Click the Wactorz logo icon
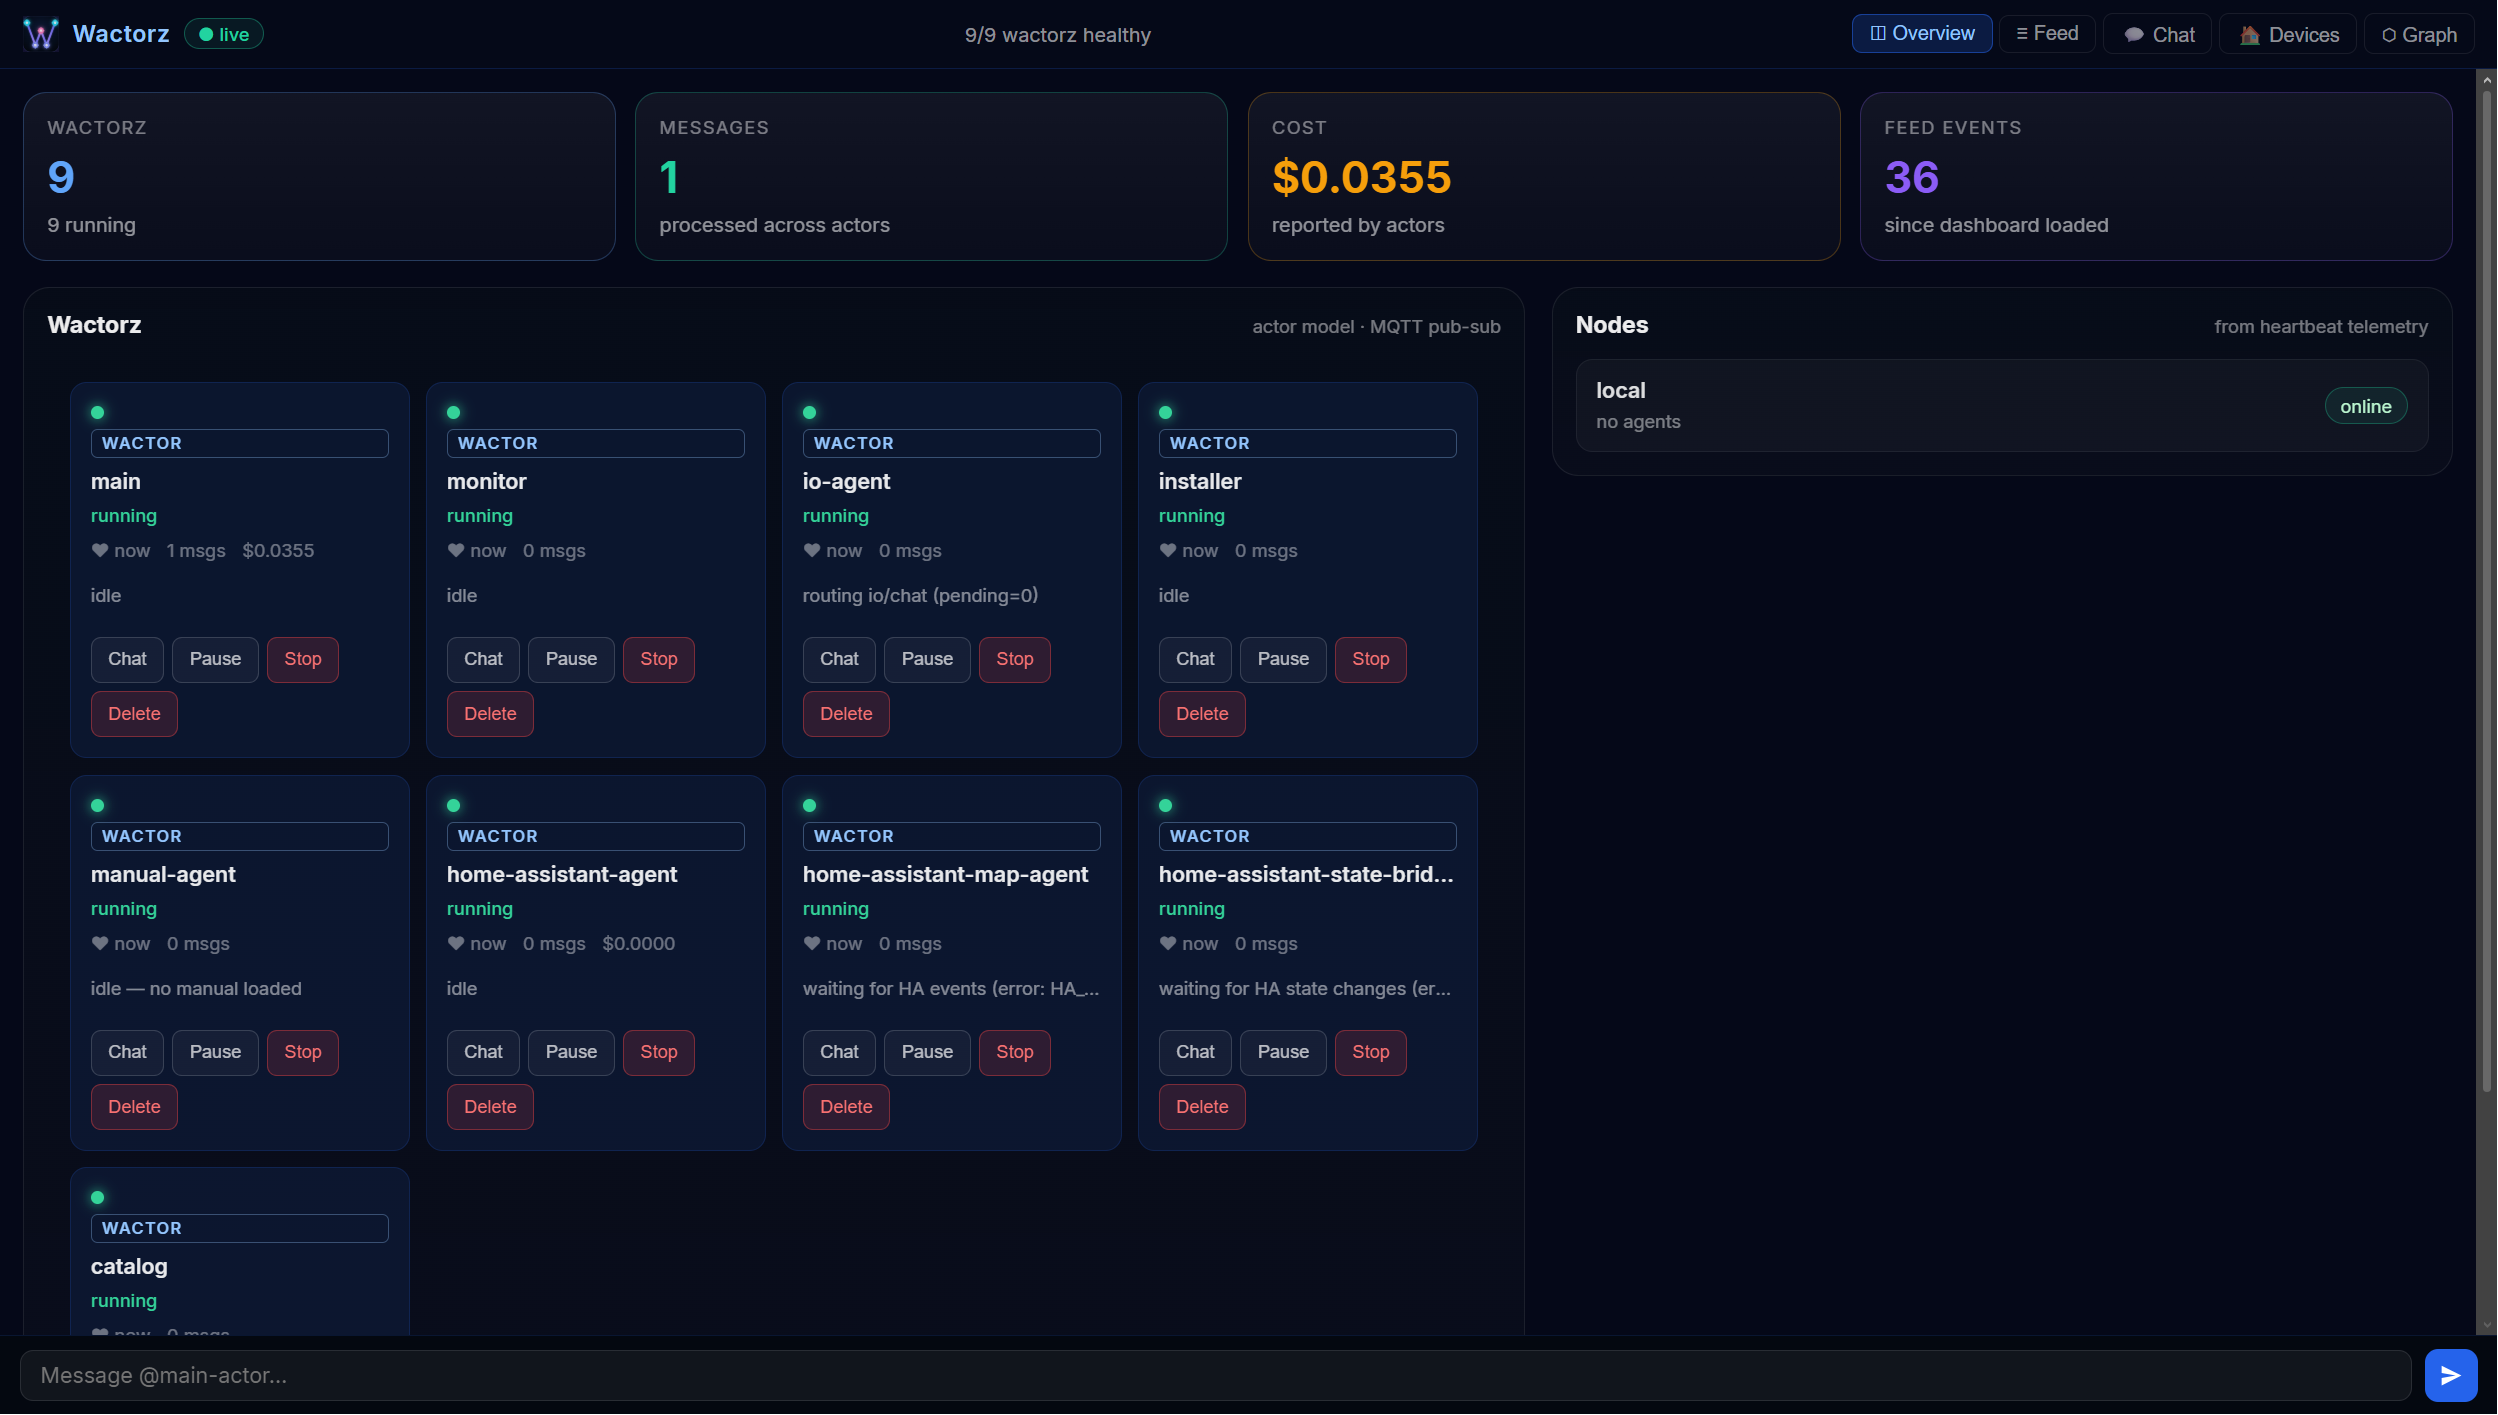 point(39,33)
